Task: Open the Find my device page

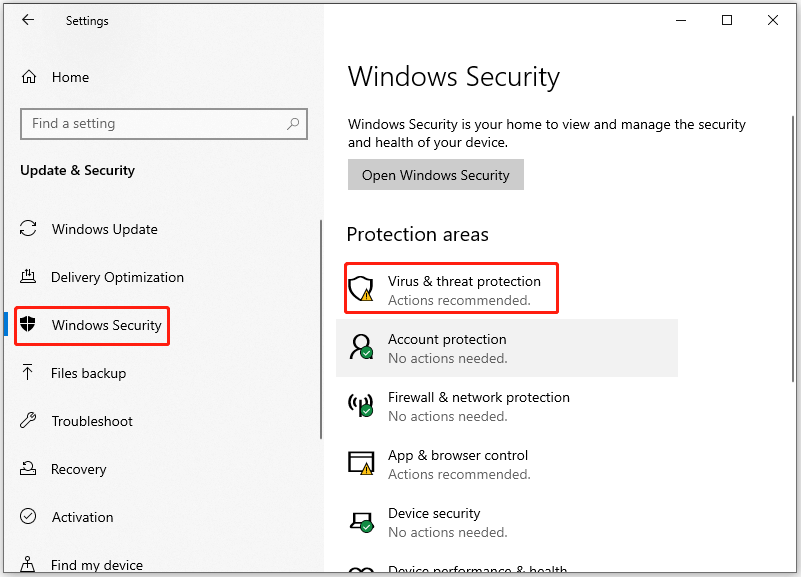Action: click(96, 565)
